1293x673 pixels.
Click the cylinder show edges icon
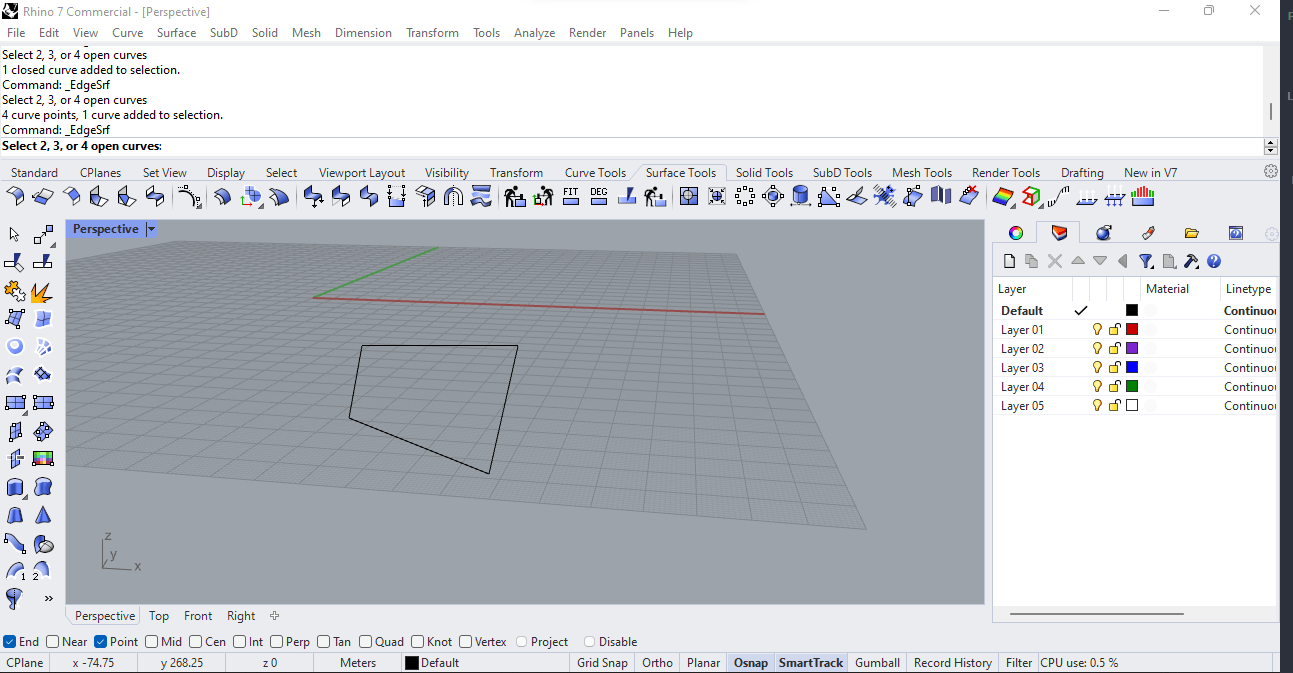pos(800,195)
